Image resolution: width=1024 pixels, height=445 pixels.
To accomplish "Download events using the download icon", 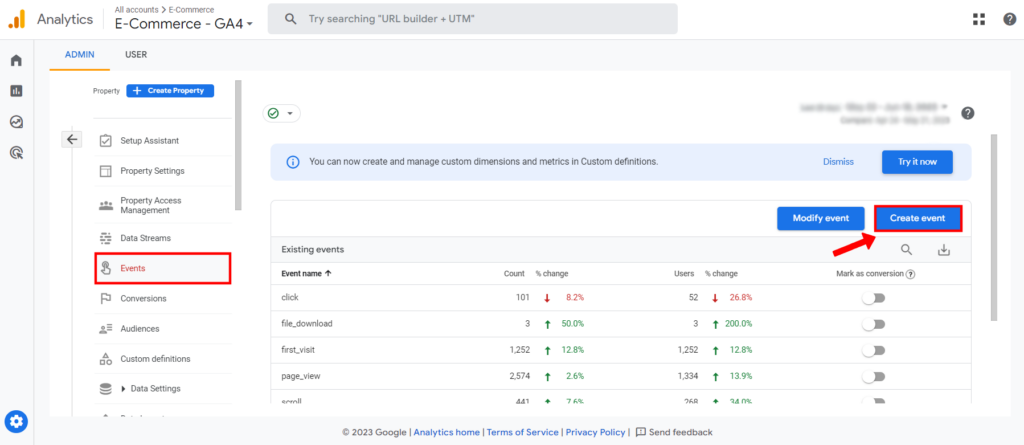I will click(x=944, y=250).
